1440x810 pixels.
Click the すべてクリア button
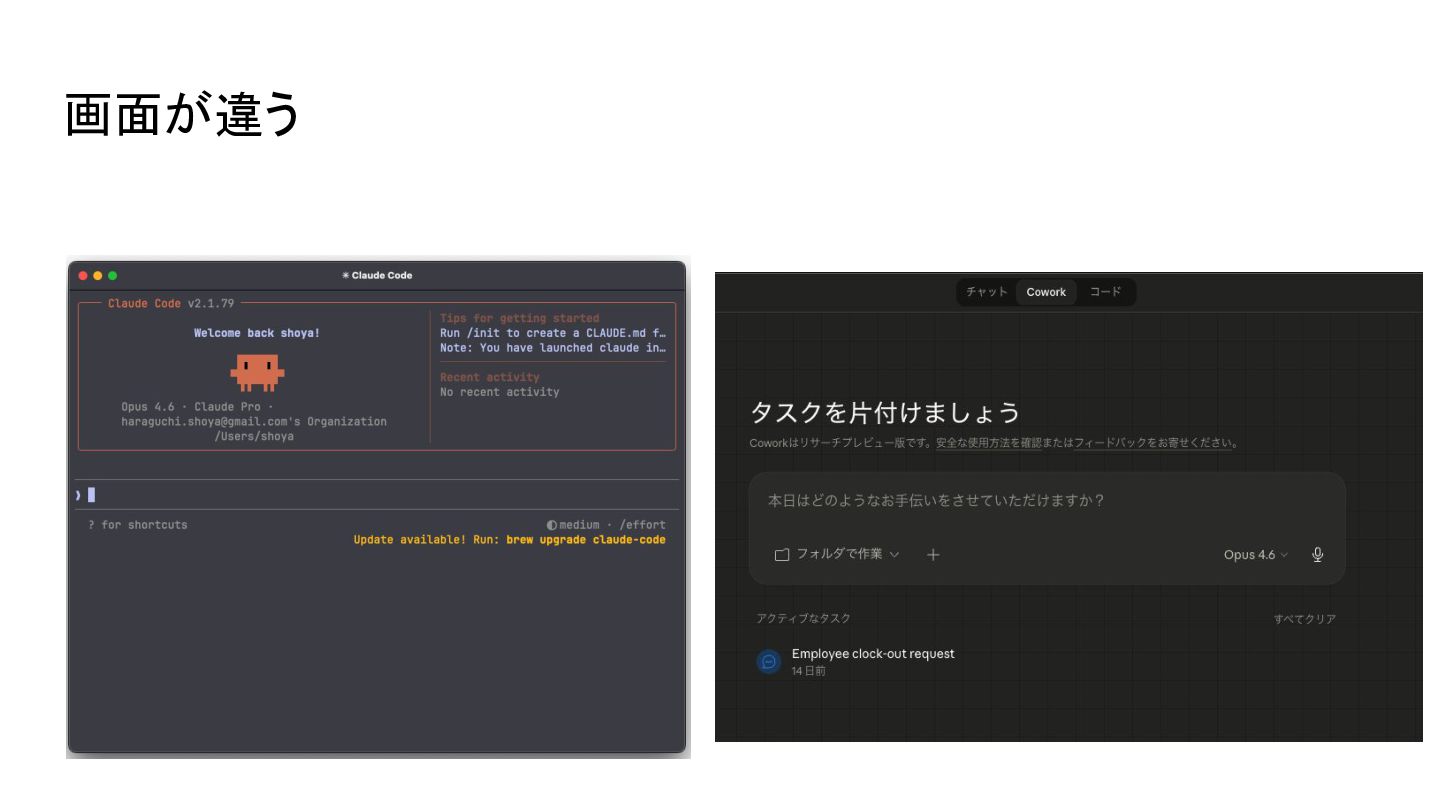click(x=1304, y=619)
